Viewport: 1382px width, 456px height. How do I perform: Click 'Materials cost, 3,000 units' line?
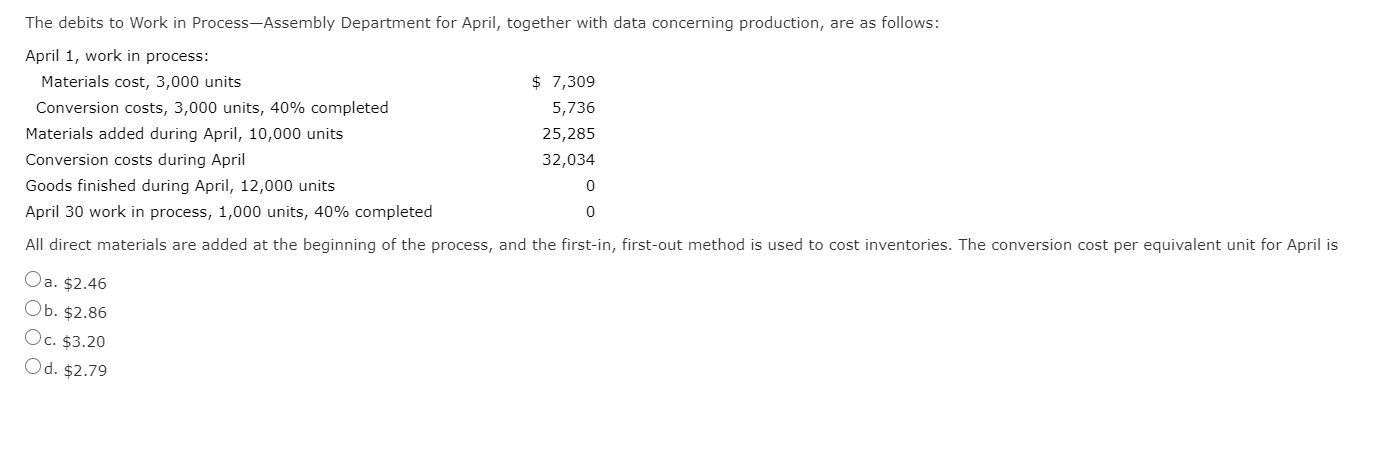point(141,82)
